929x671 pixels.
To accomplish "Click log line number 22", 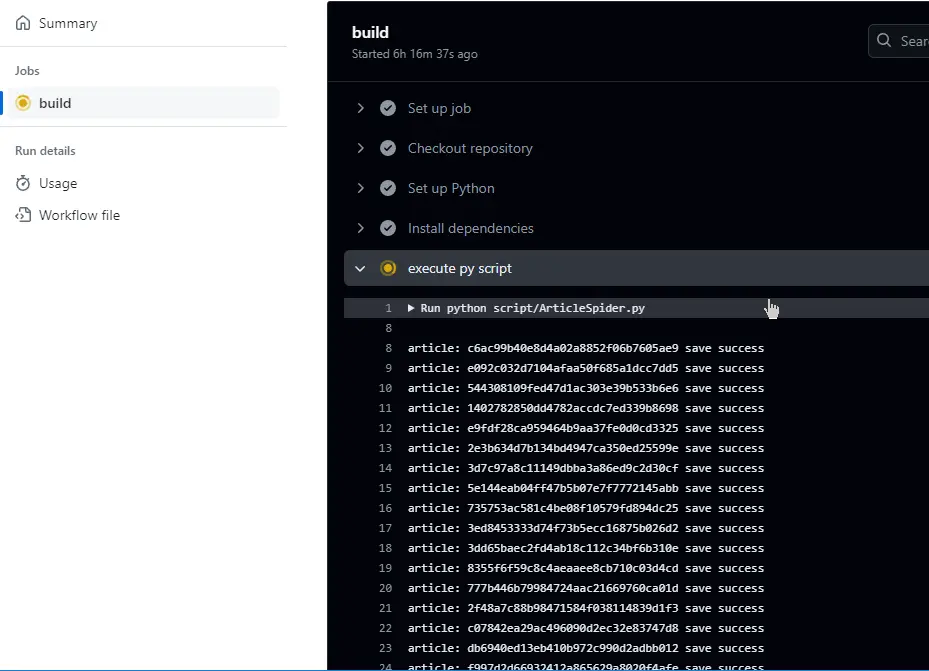I will [386, 628].
